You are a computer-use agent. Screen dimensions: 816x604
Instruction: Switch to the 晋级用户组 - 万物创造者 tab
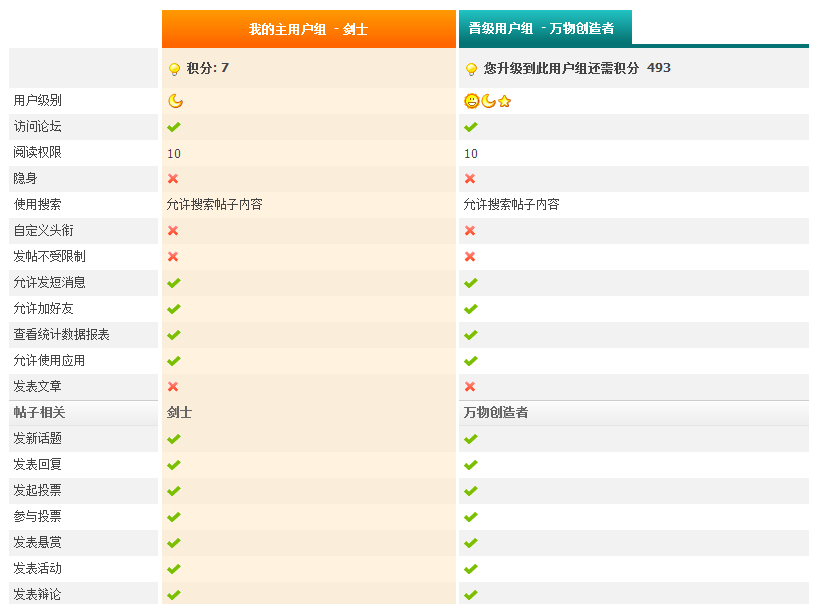click(545, 28)
